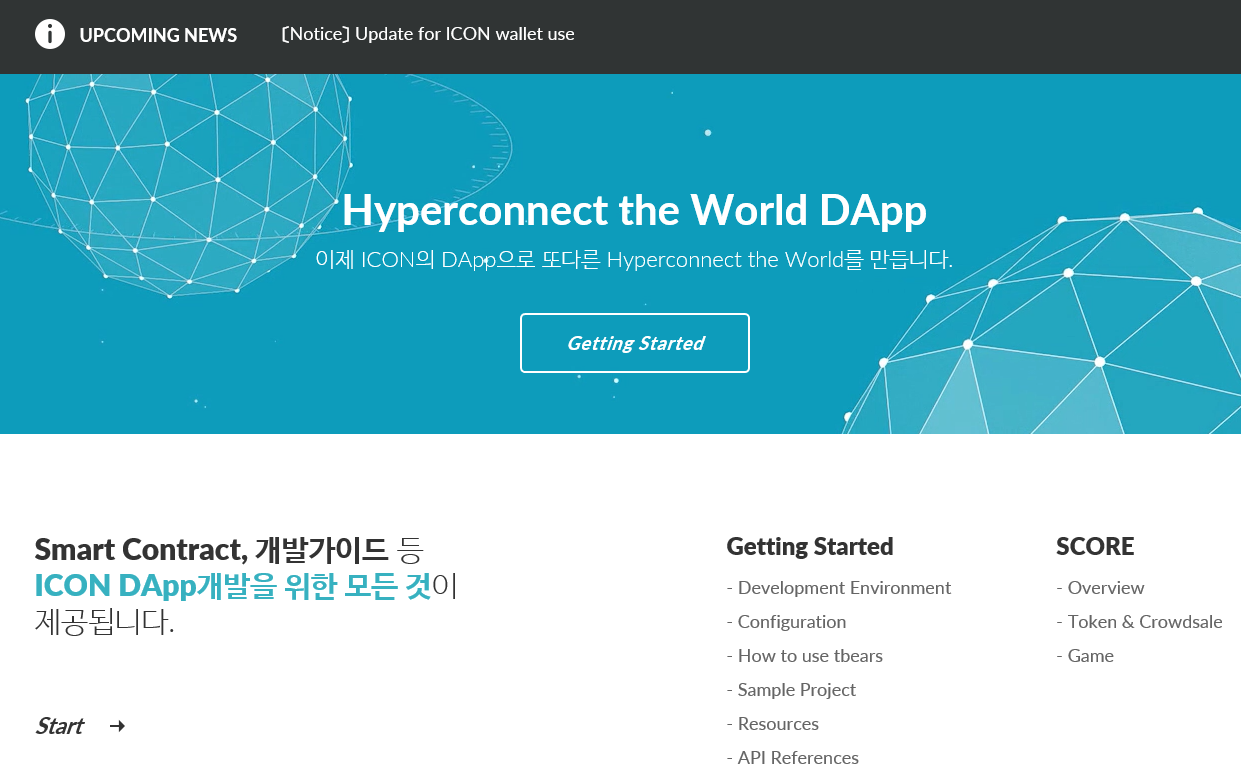
Task: Open the SCORE Overview link
Action: click(x=1100, y=588)
